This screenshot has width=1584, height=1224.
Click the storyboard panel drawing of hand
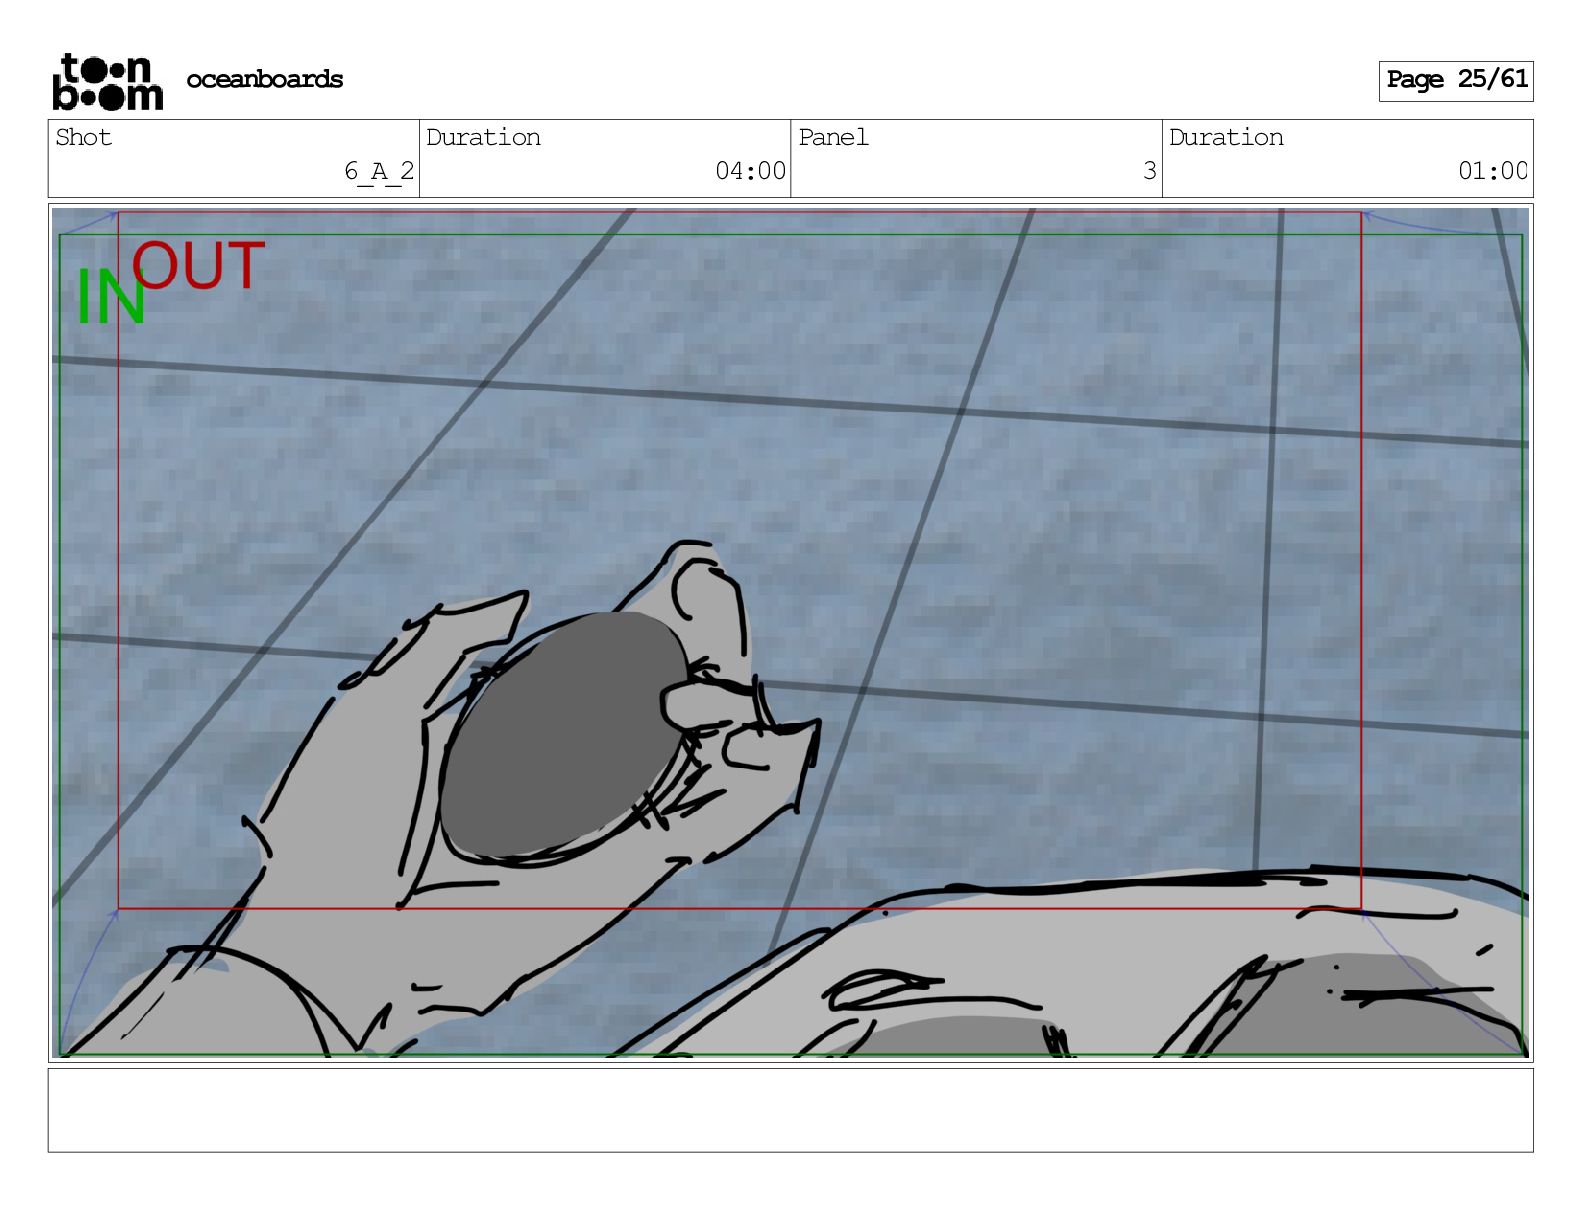point(790,632)
